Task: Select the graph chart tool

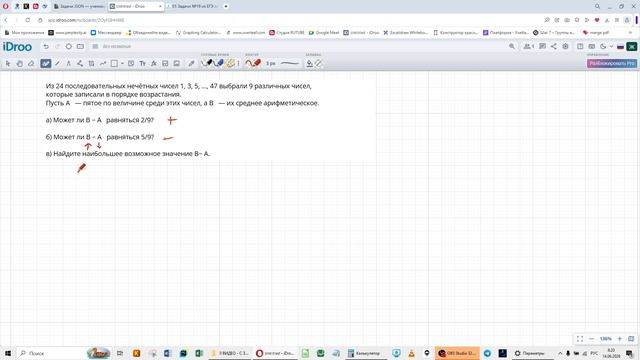Action: pos(103,63)
